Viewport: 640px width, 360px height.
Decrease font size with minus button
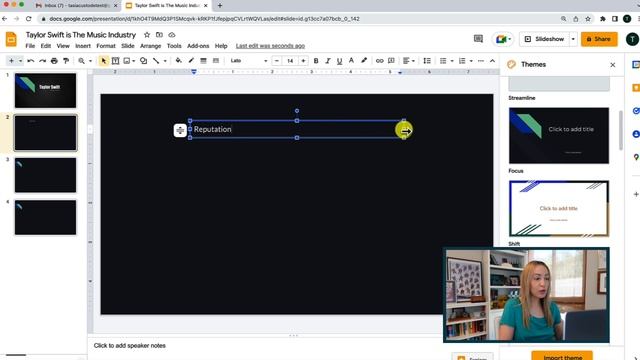(x=277, y=61)
